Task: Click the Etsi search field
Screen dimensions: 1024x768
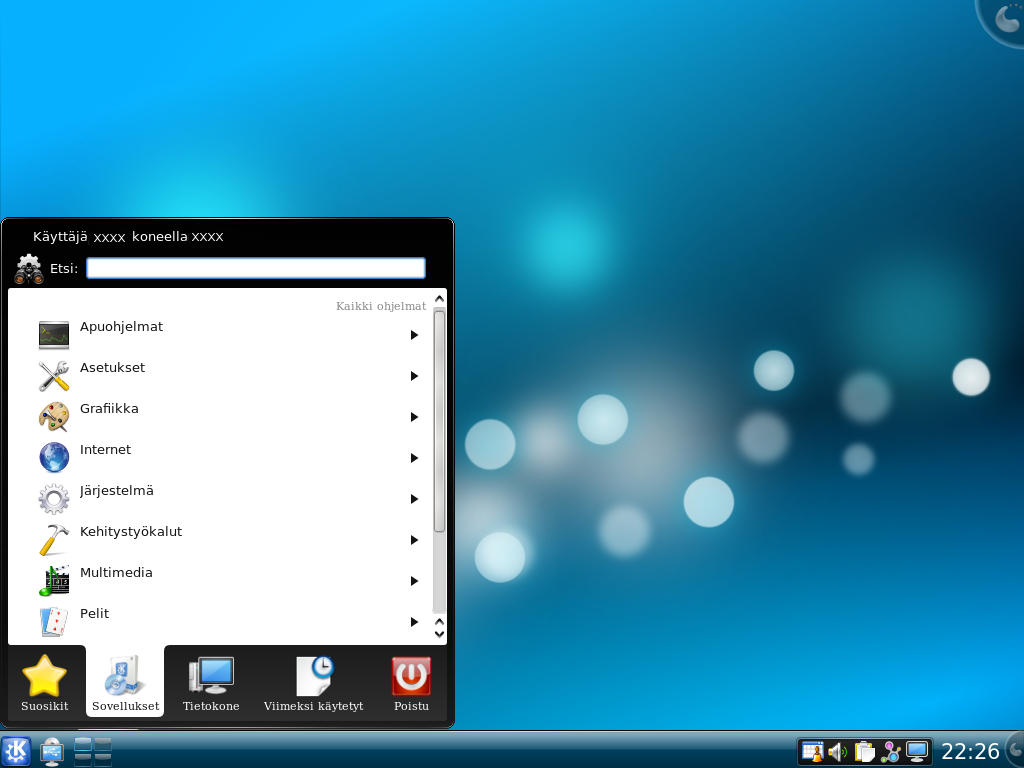Action: (x=256, y=268)
